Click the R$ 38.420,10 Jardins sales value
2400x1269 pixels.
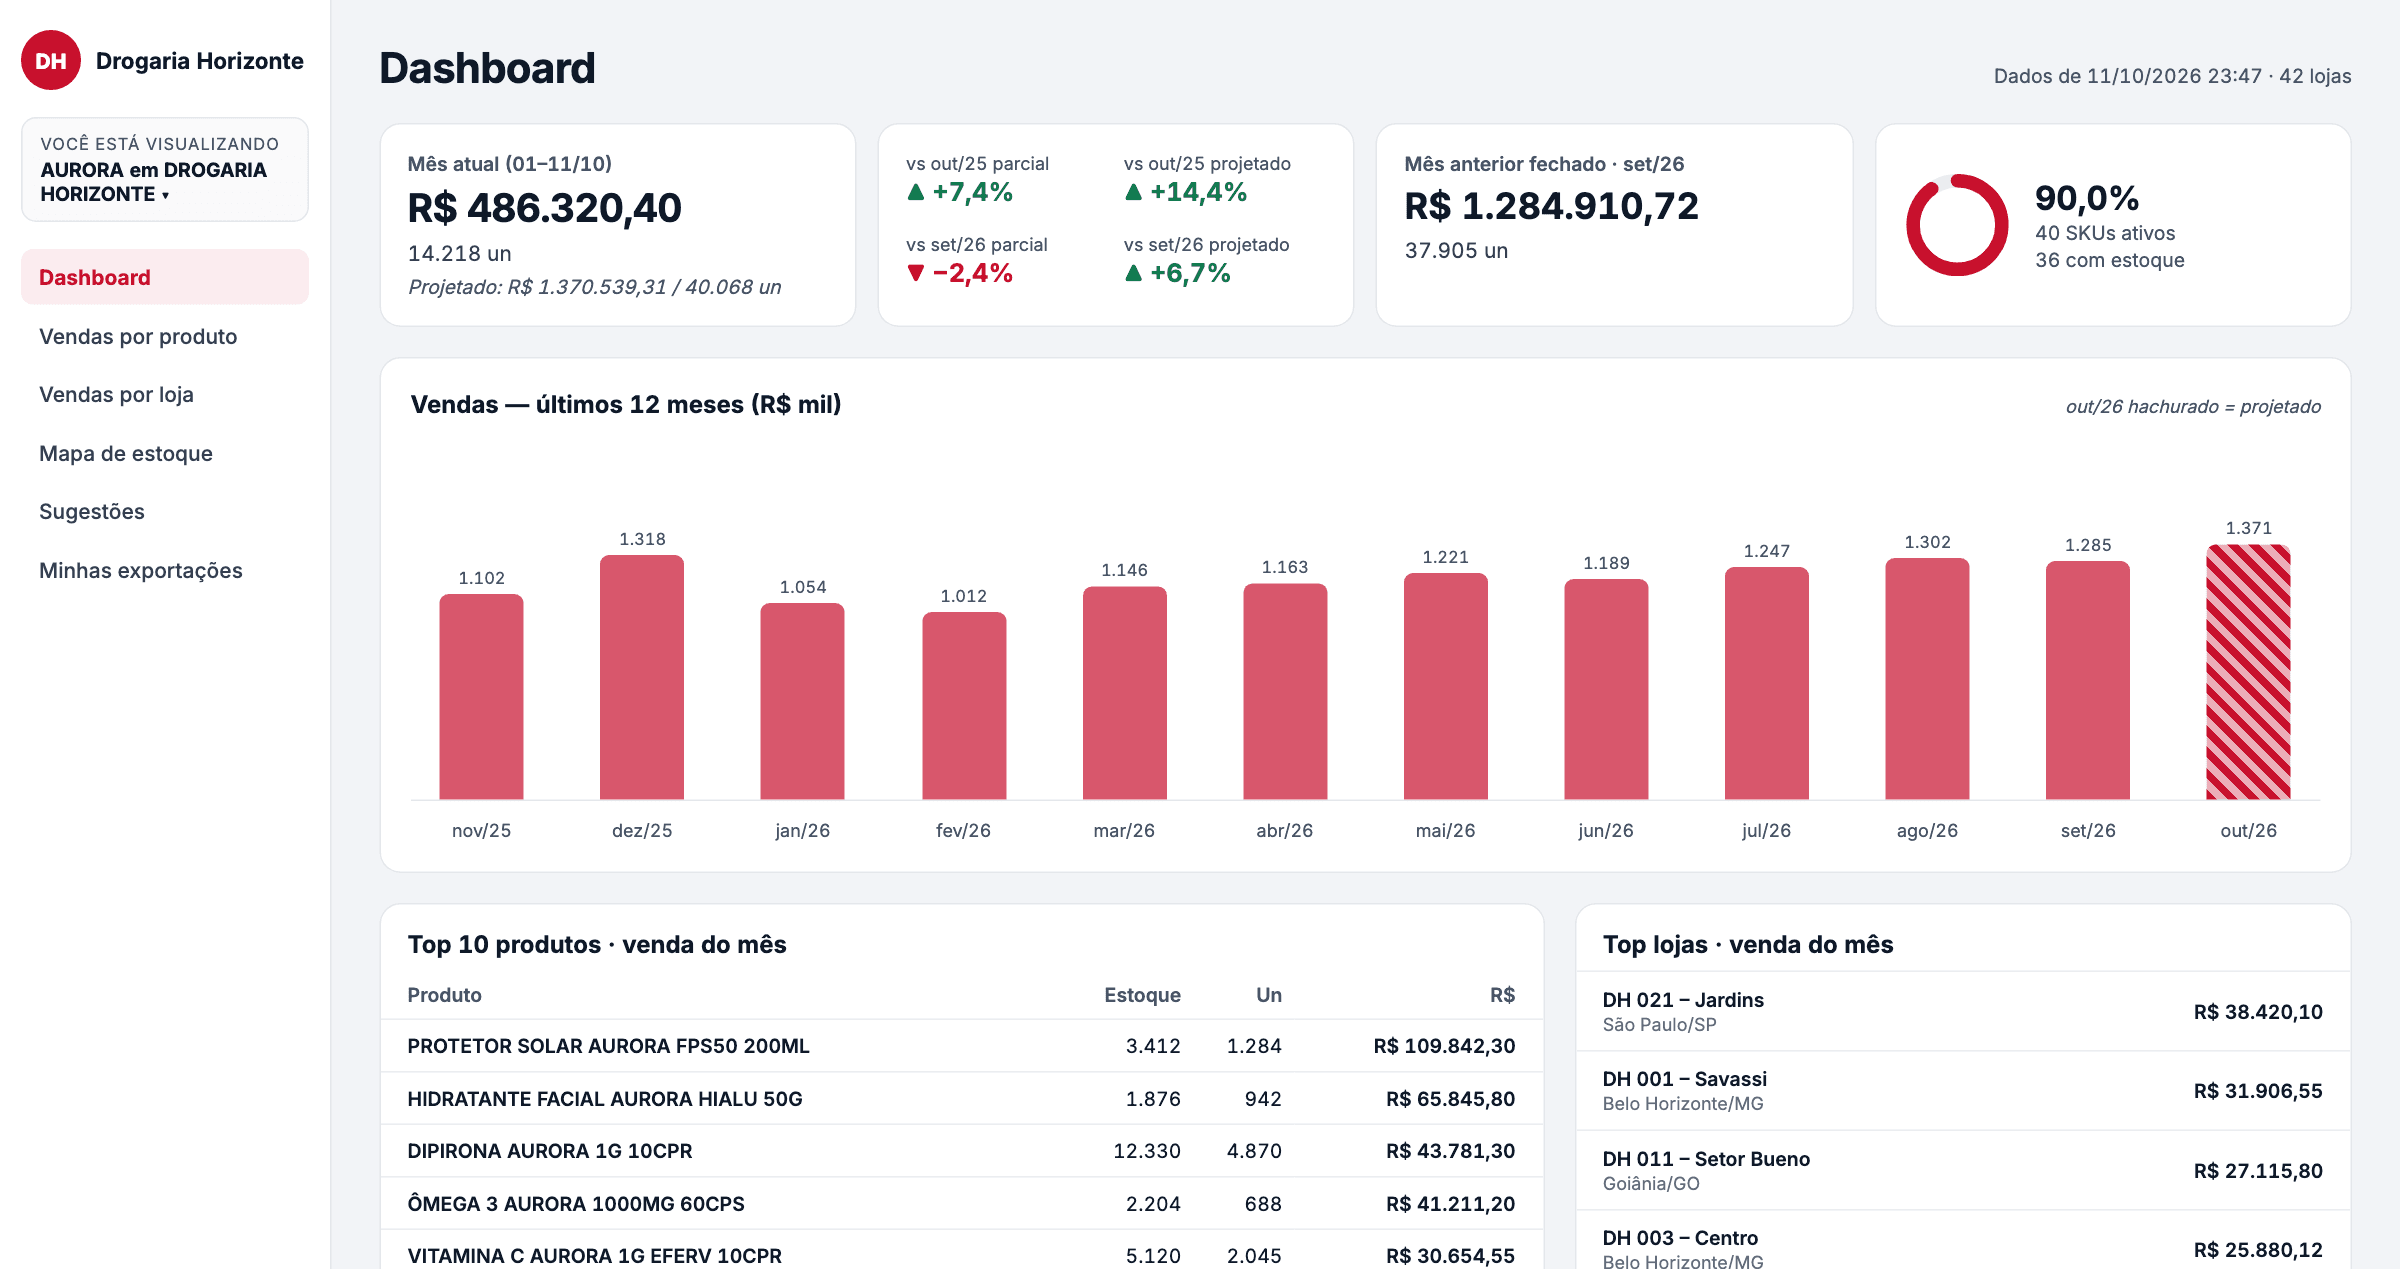tap(2258, 1012)
